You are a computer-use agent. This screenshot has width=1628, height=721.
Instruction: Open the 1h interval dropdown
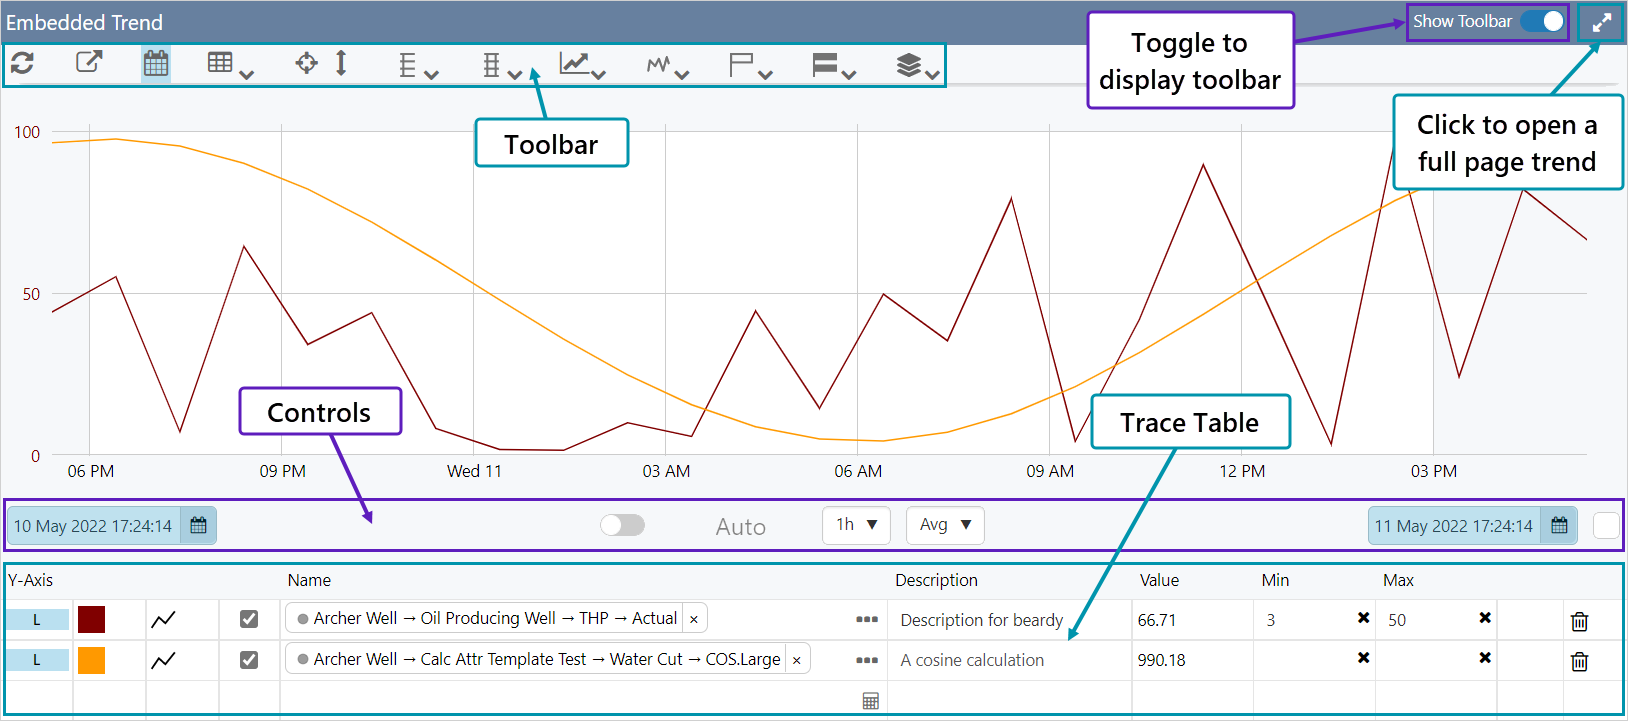coord(856,525)
